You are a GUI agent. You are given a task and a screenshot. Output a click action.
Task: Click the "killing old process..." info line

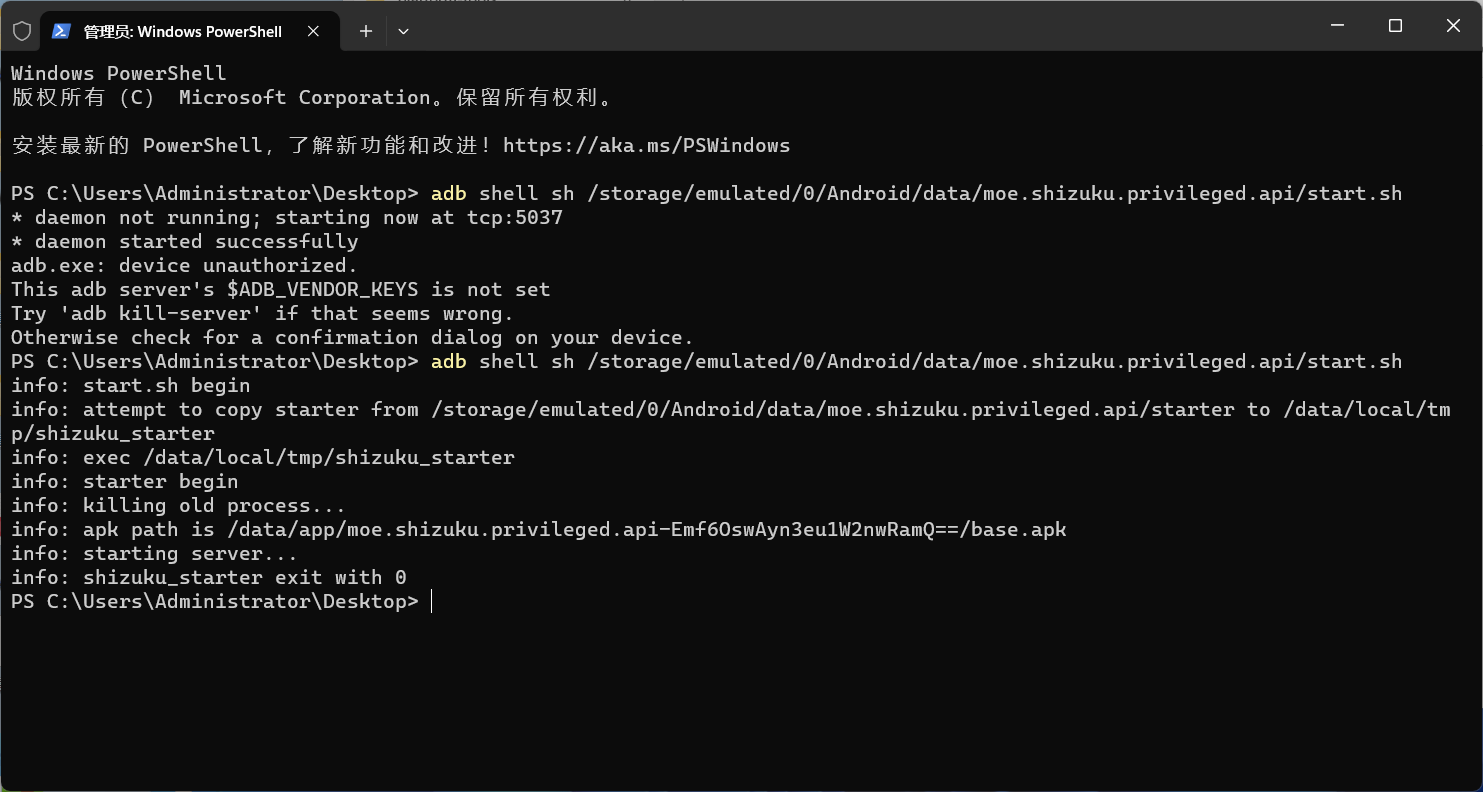pos(178,505)
